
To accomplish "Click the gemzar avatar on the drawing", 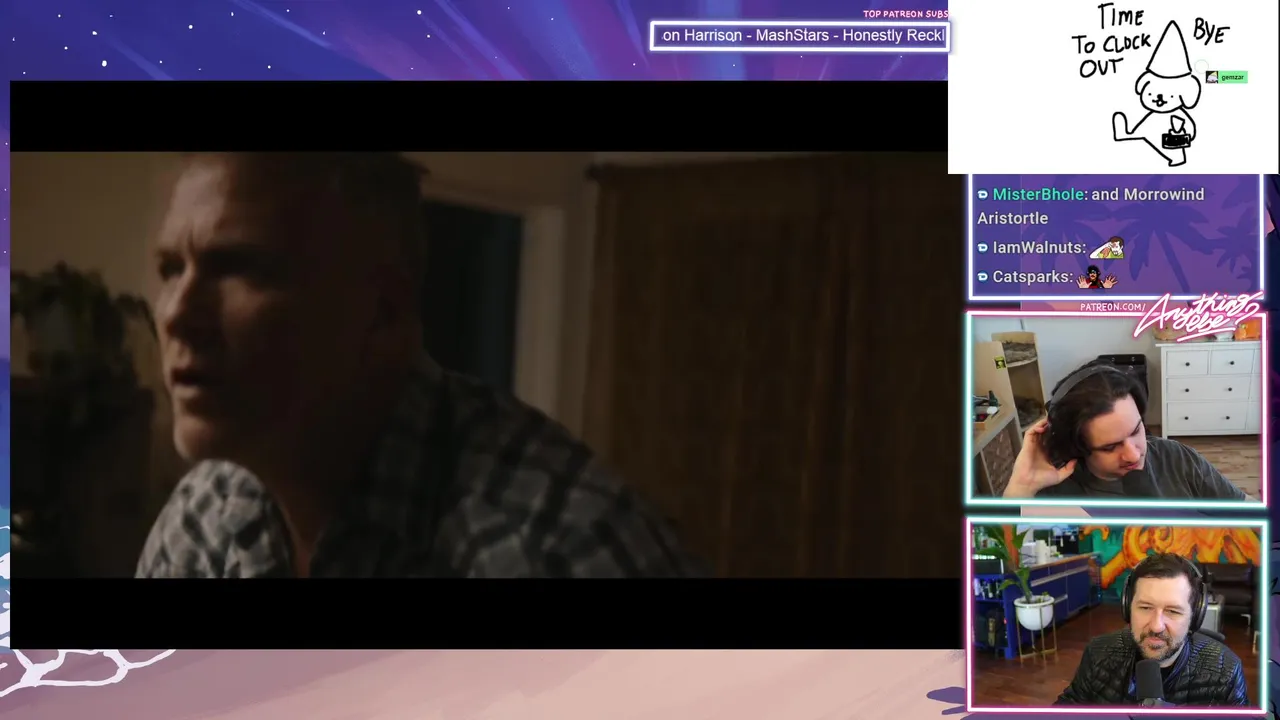I will click(x=1212, y=77).
